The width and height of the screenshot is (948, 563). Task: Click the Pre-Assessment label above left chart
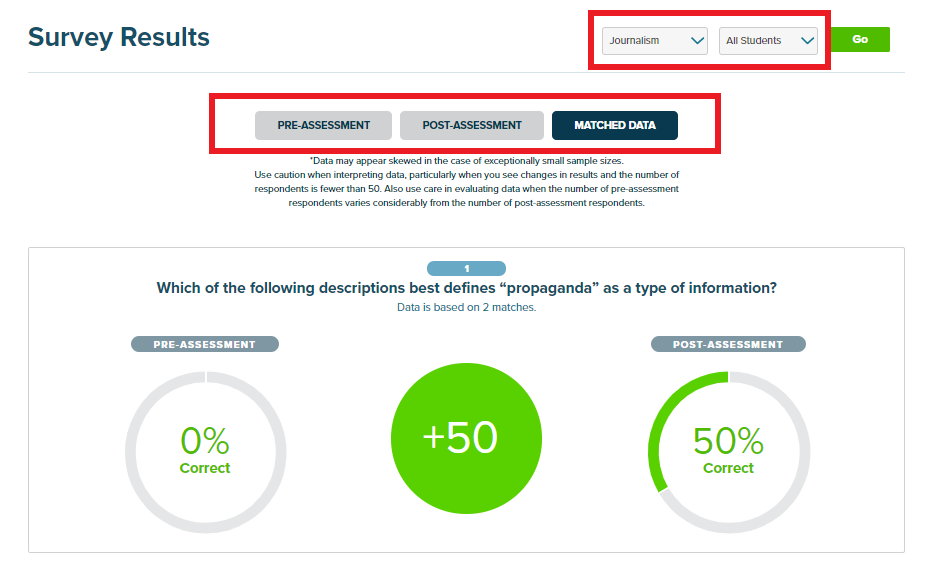(204, 344)
